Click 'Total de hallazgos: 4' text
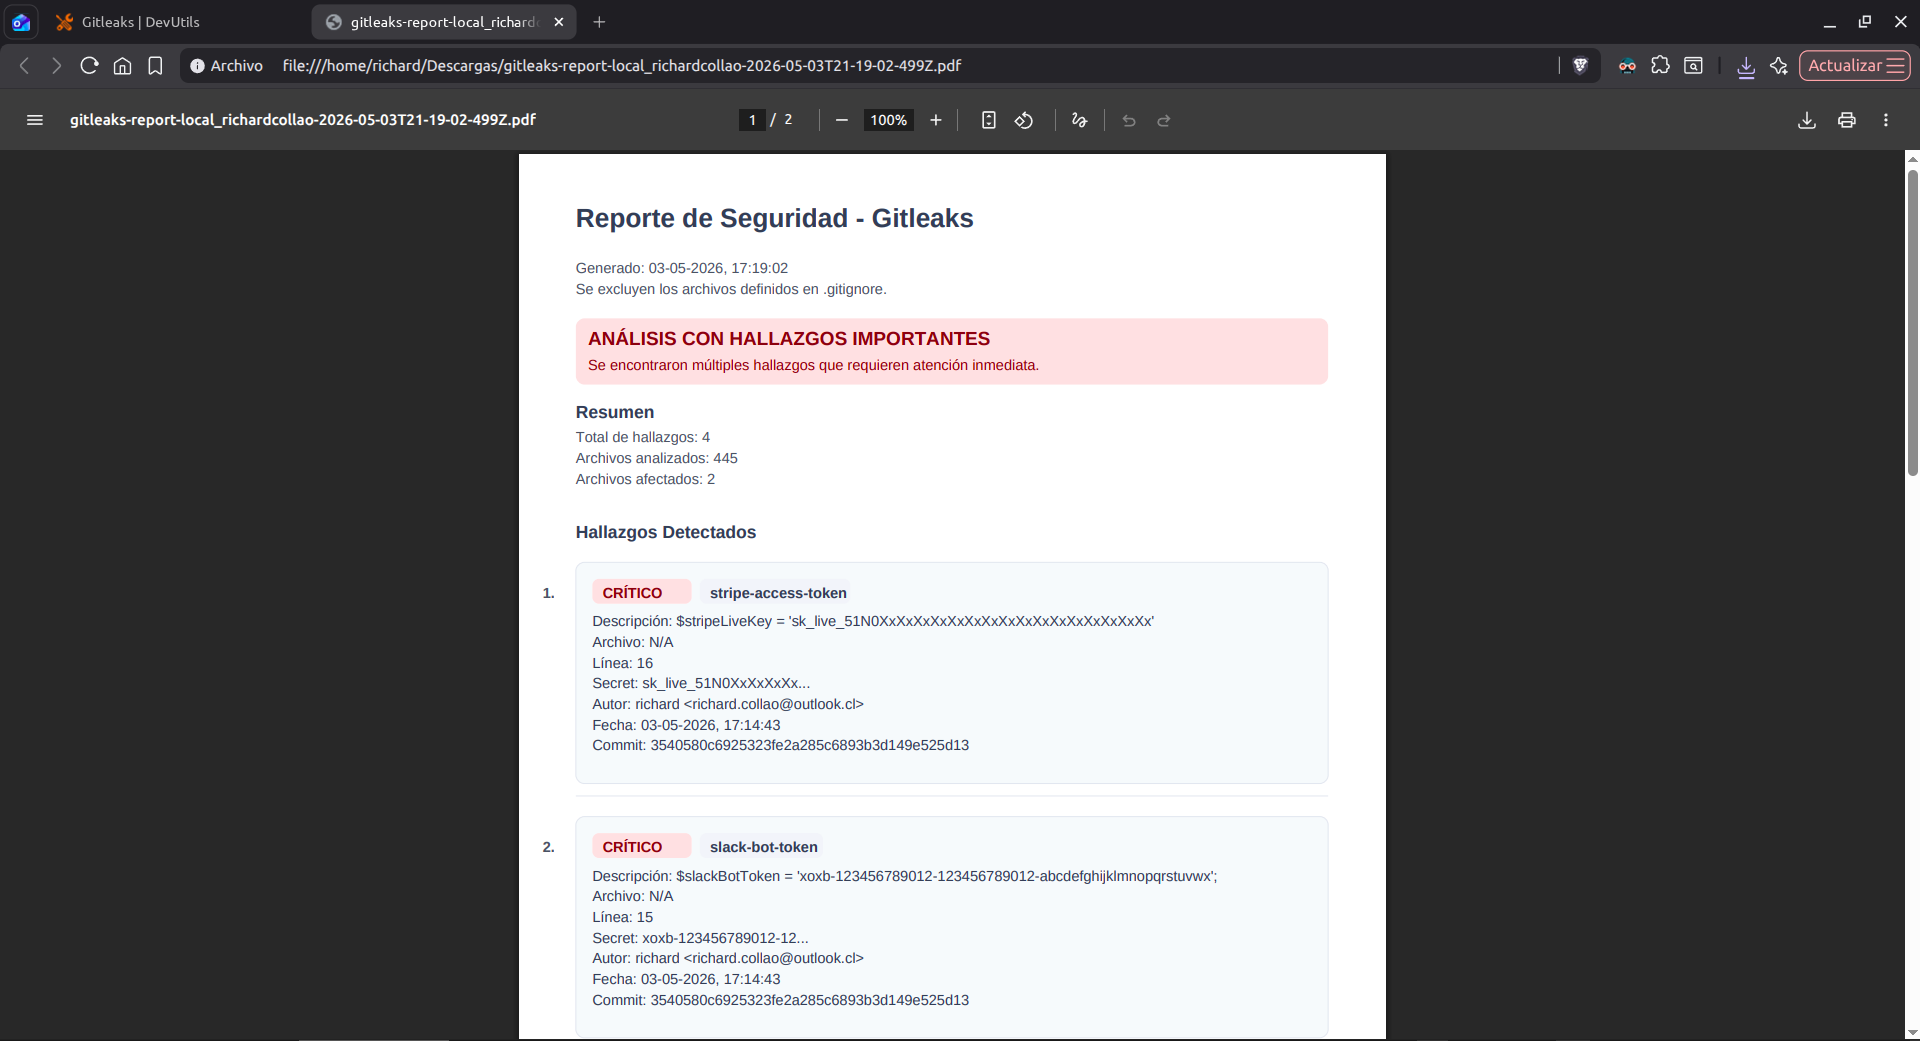This screenshot has width=1920, height=1041. click(x=642, y=437)
